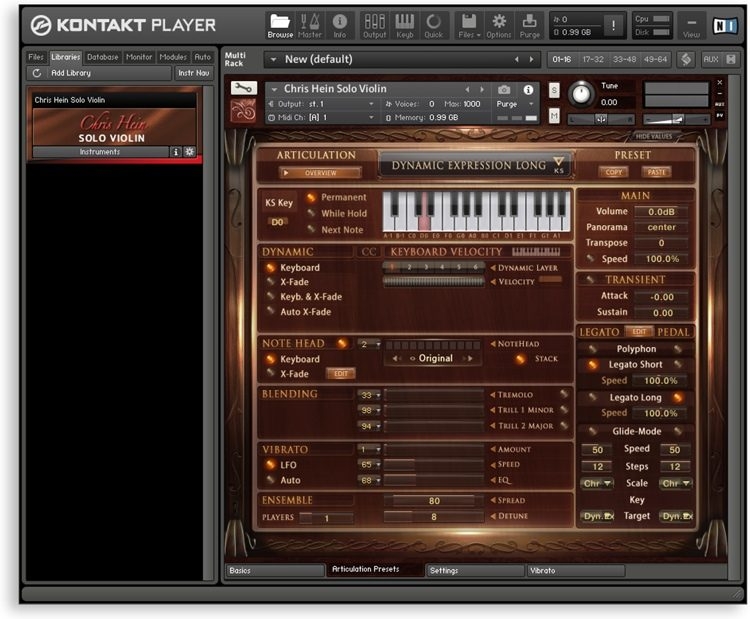Mute the instrument with M button
This screenshot has width=750, height=619.
coord(554,115)
